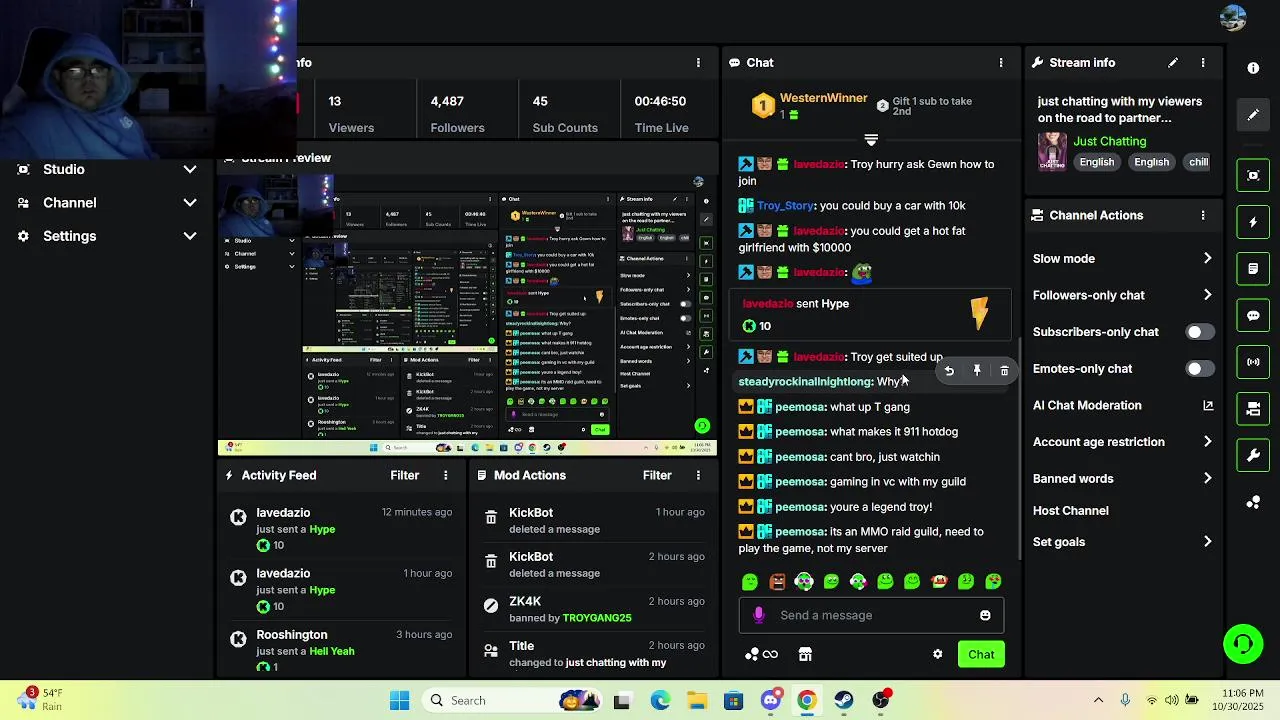Screen dimensions: 1280x720
Task: Click the Just Chatting category thumbnail image
Action: click(1052, 151)
